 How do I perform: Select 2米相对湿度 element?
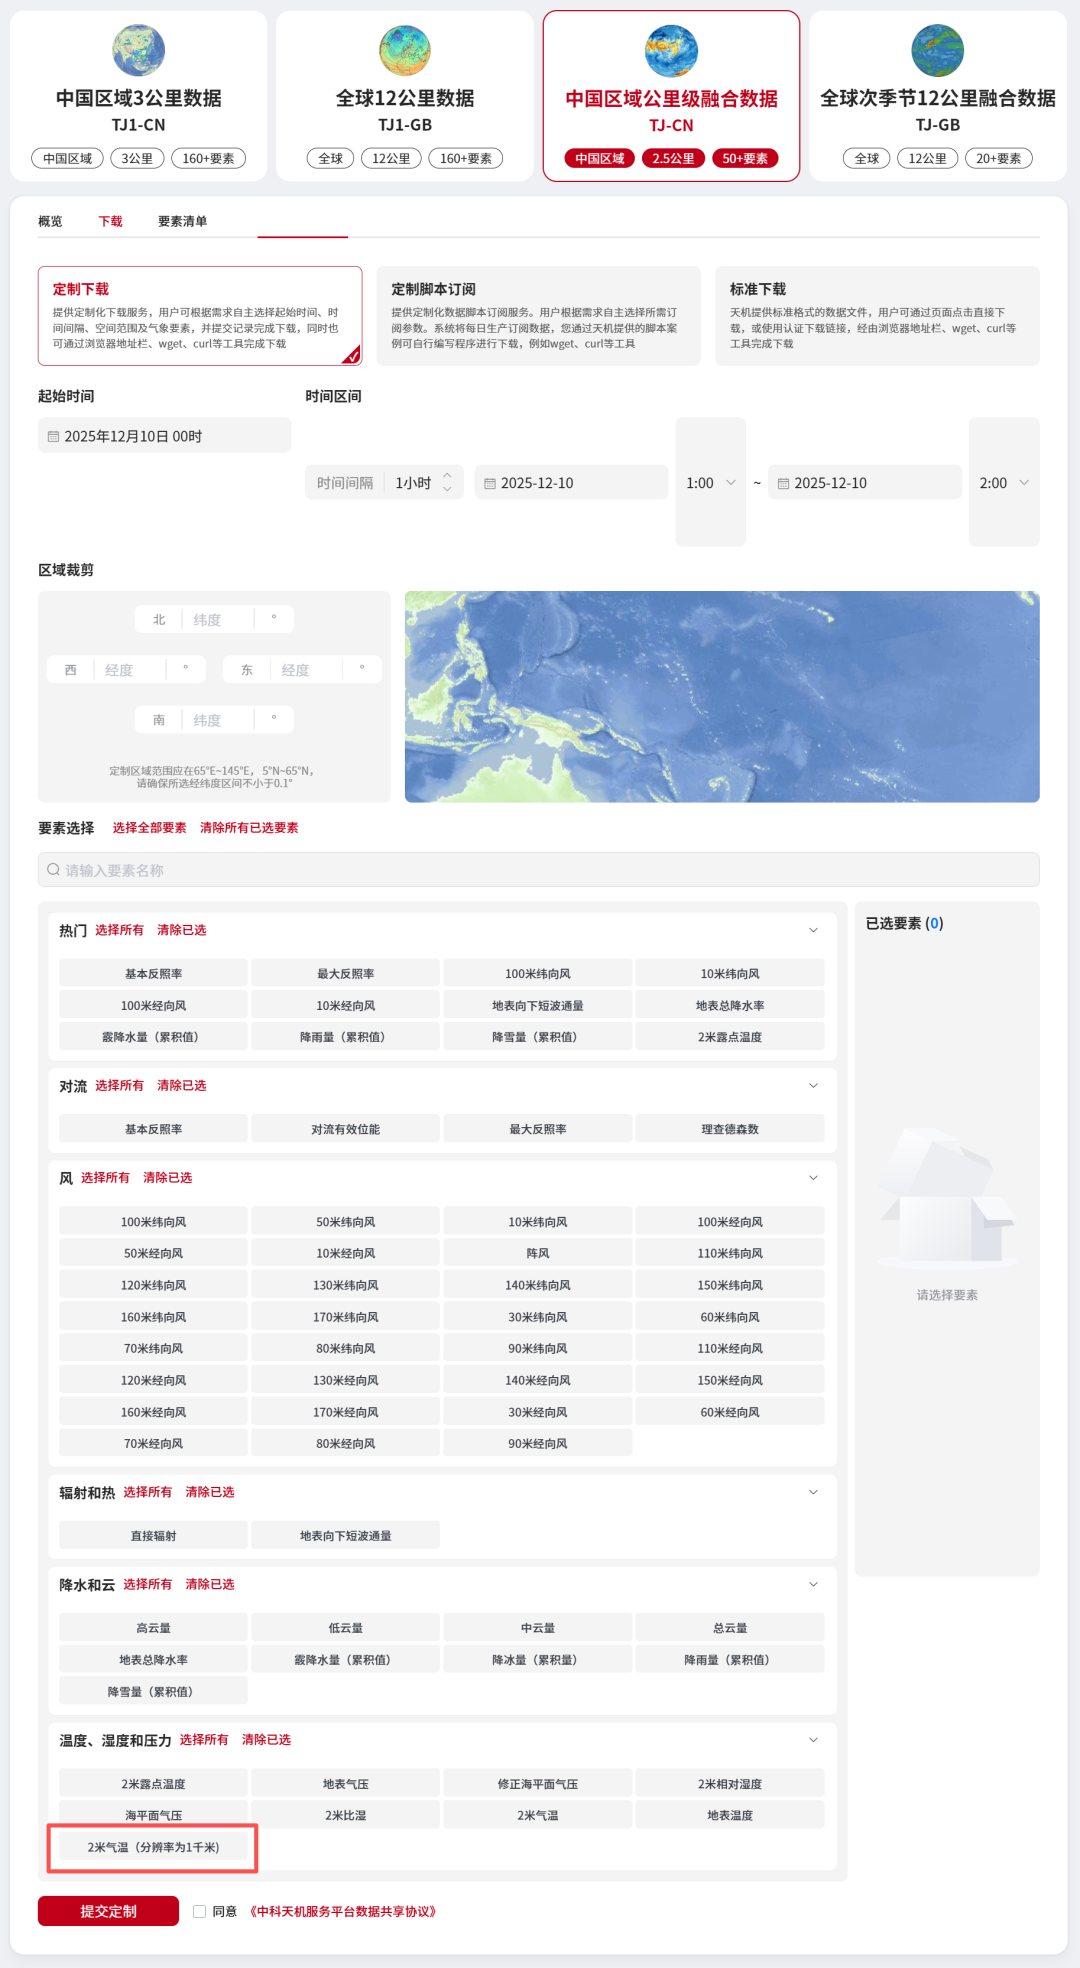tap(730, 1784)
